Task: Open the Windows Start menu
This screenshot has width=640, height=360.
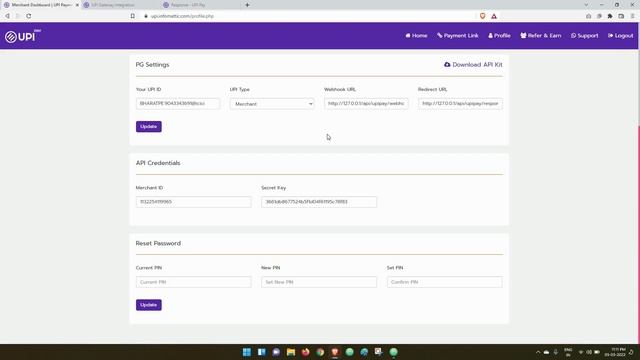Action: point(247,352)
